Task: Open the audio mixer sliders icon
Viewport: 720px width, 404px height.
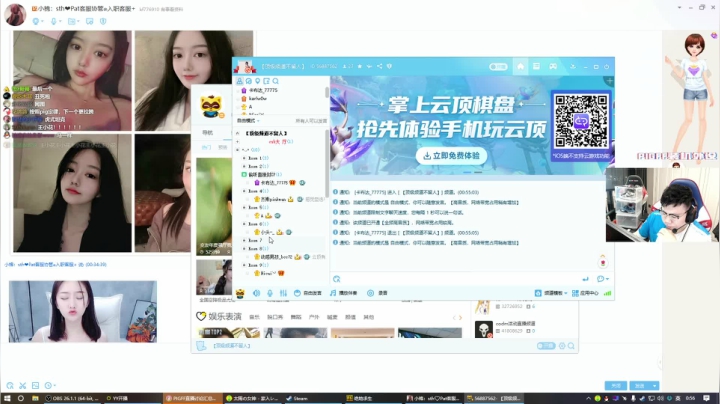Action: click(x=283, y=293)
